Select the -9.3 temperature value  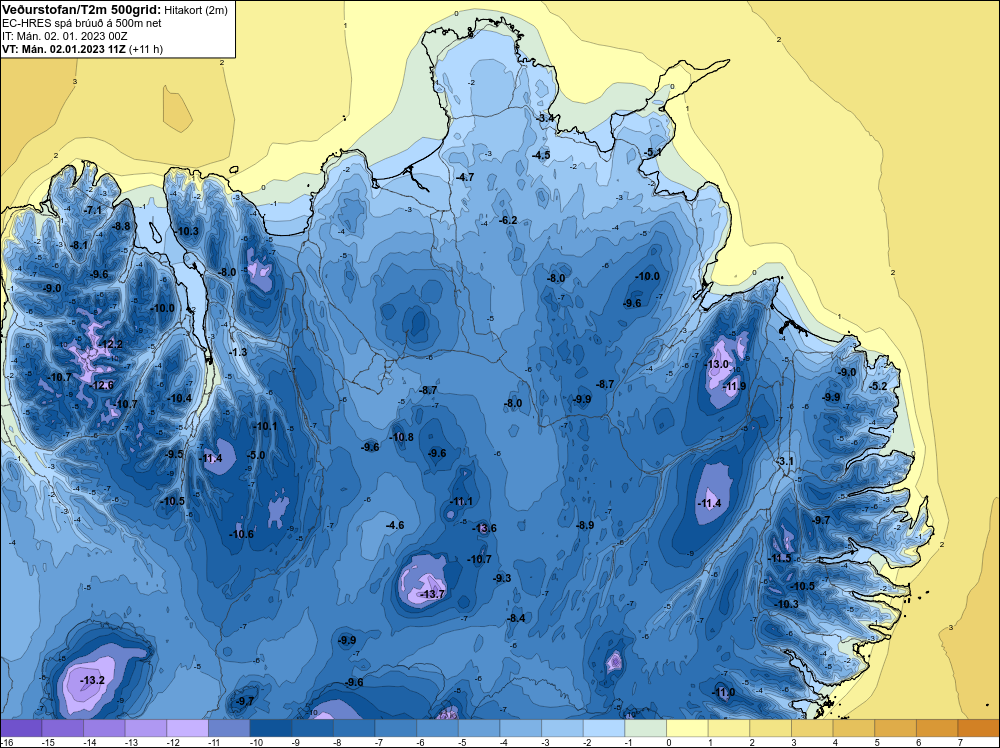(x=503, y=578)
